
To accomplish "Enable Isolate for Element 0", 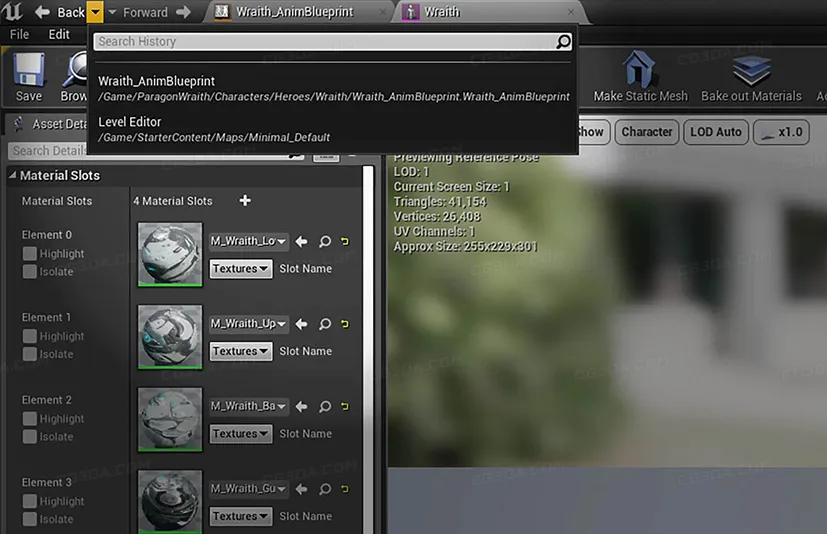I will pyautogui.click(x=30, y=272).
